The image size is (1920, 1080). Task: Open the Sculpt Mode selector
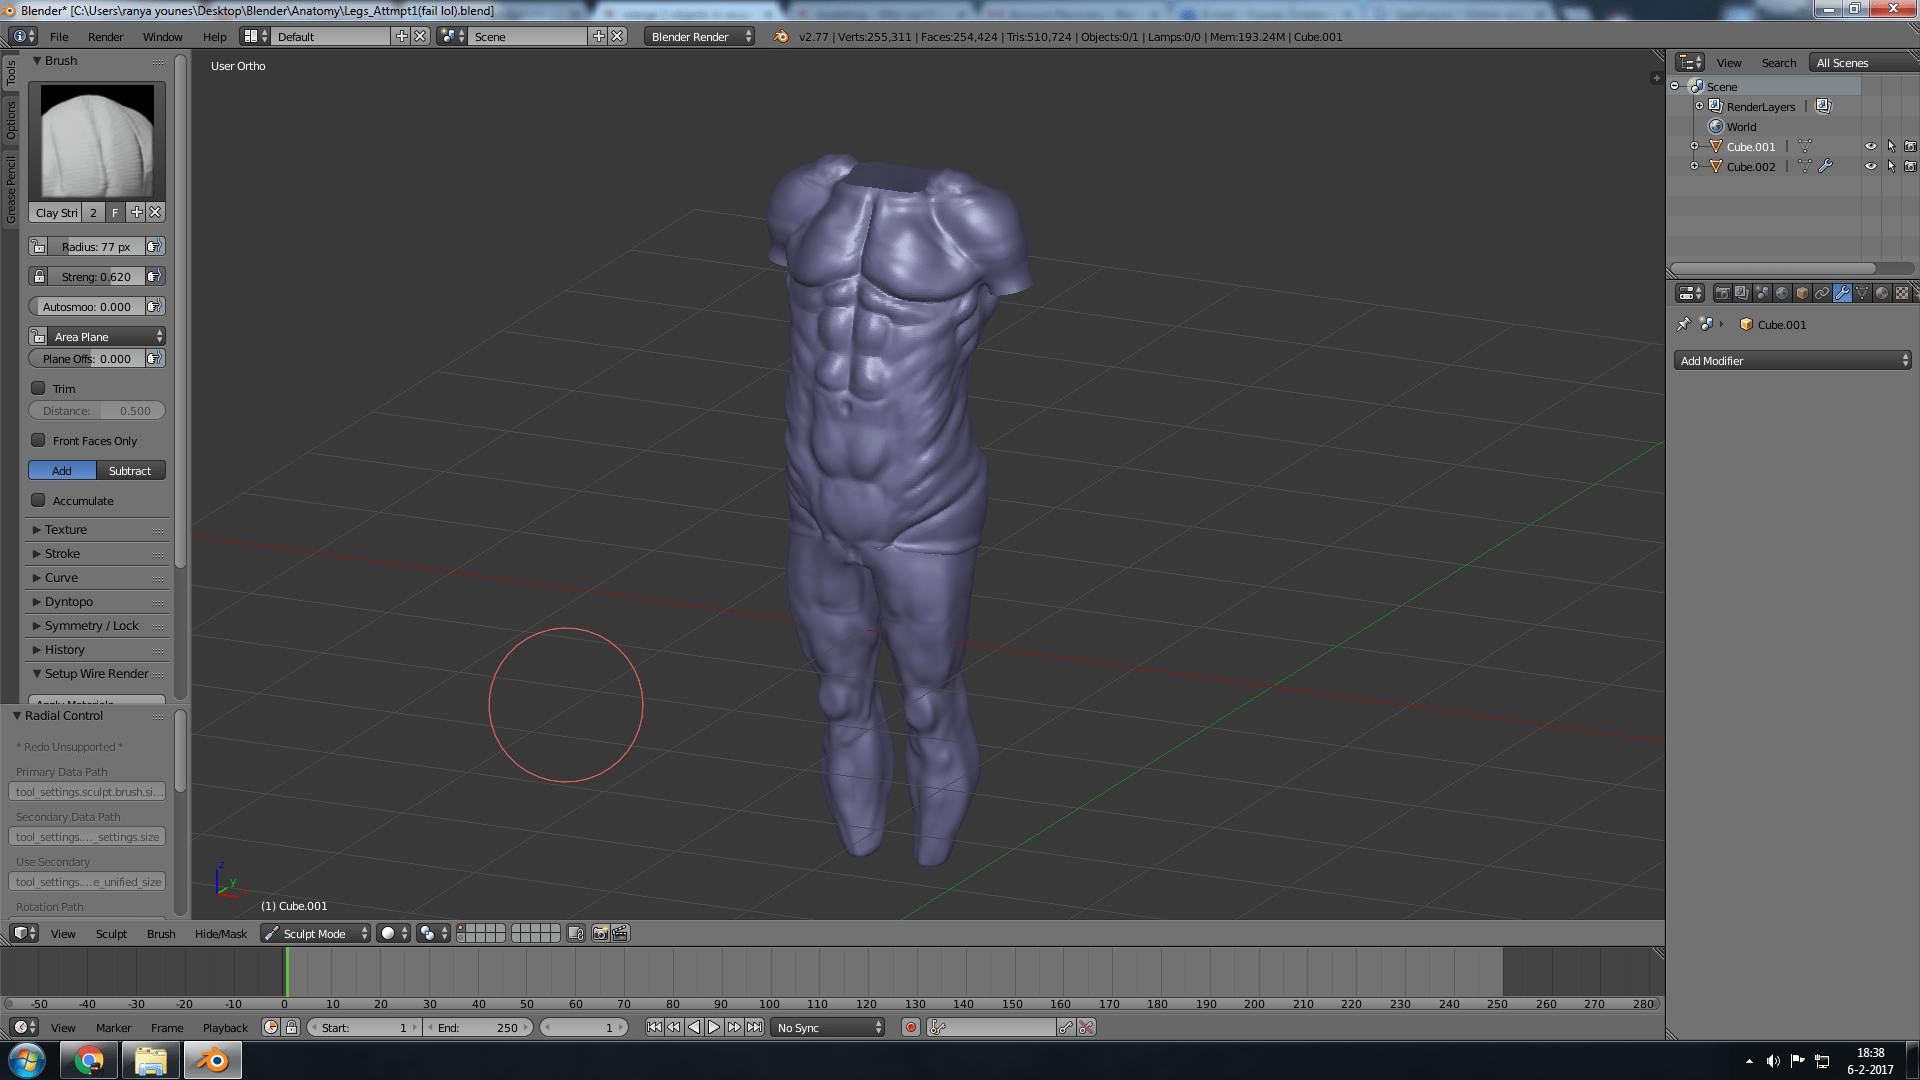click(315, 933)
